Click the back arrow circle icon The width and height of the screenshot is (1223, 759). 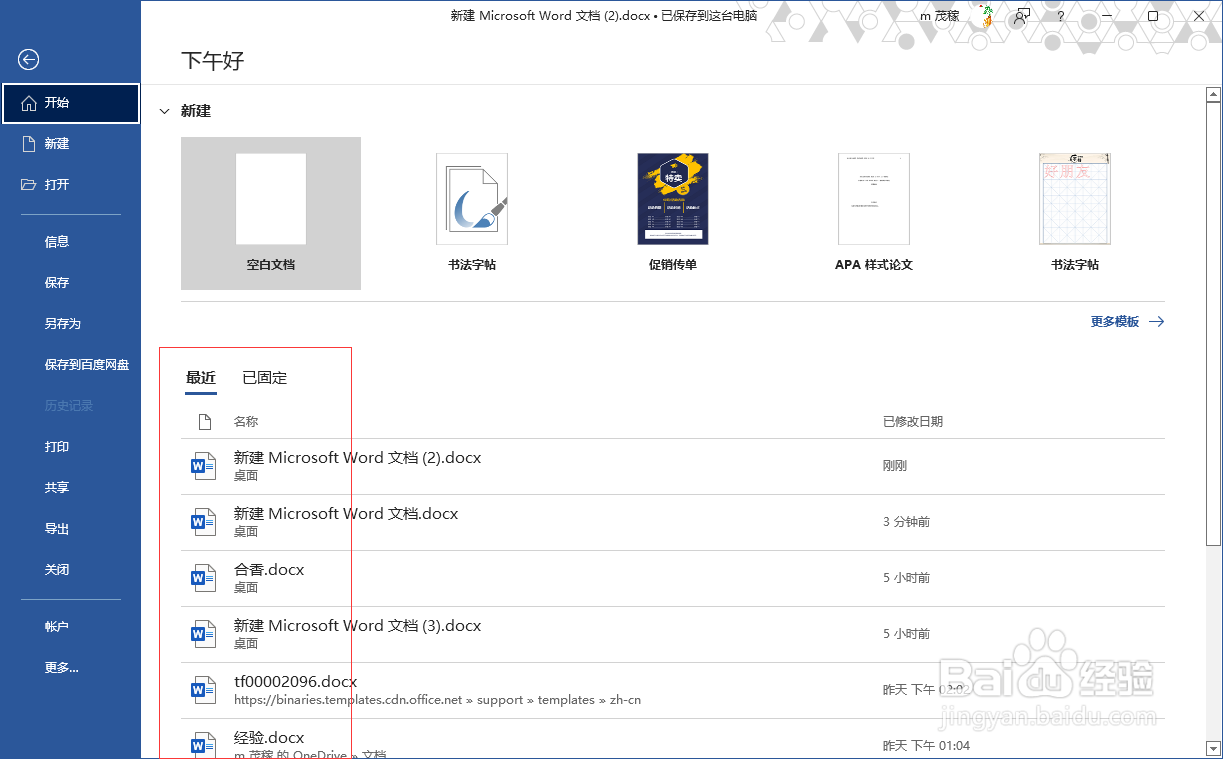click(x=28, y=60)
